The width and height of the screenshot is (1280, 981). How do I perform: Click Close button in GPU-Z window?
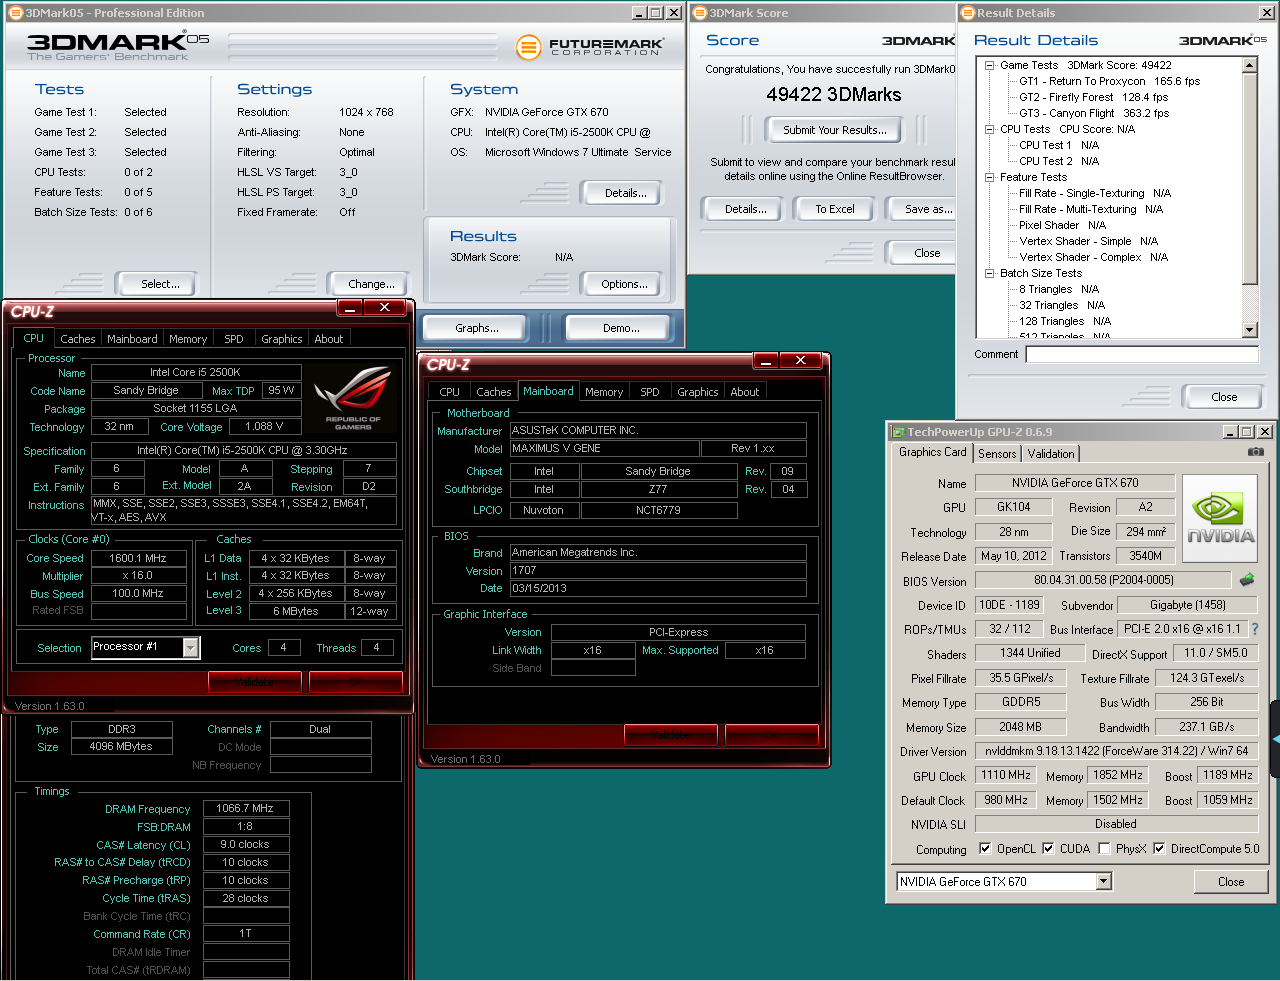click(1231, 882)
